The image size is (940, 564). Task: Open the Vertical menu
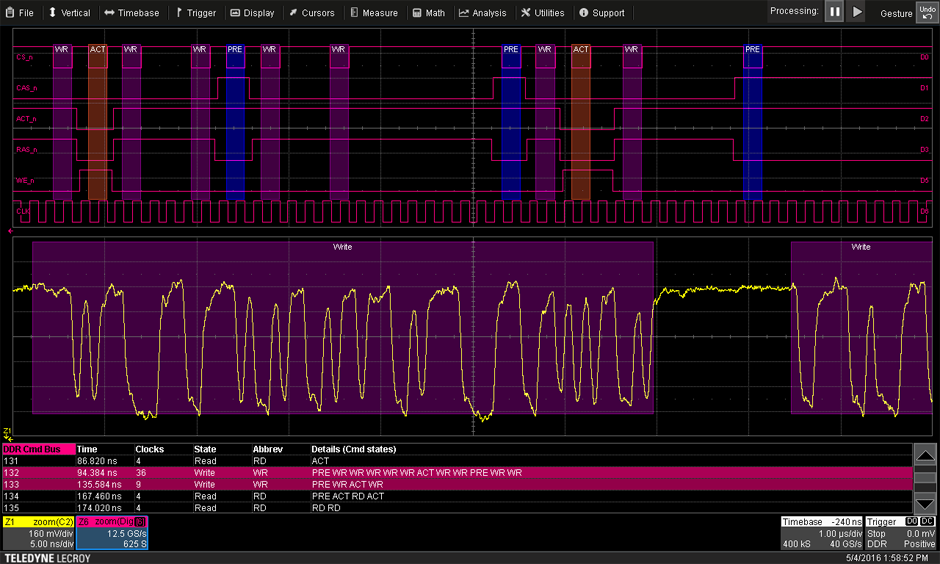coord(69,13)
